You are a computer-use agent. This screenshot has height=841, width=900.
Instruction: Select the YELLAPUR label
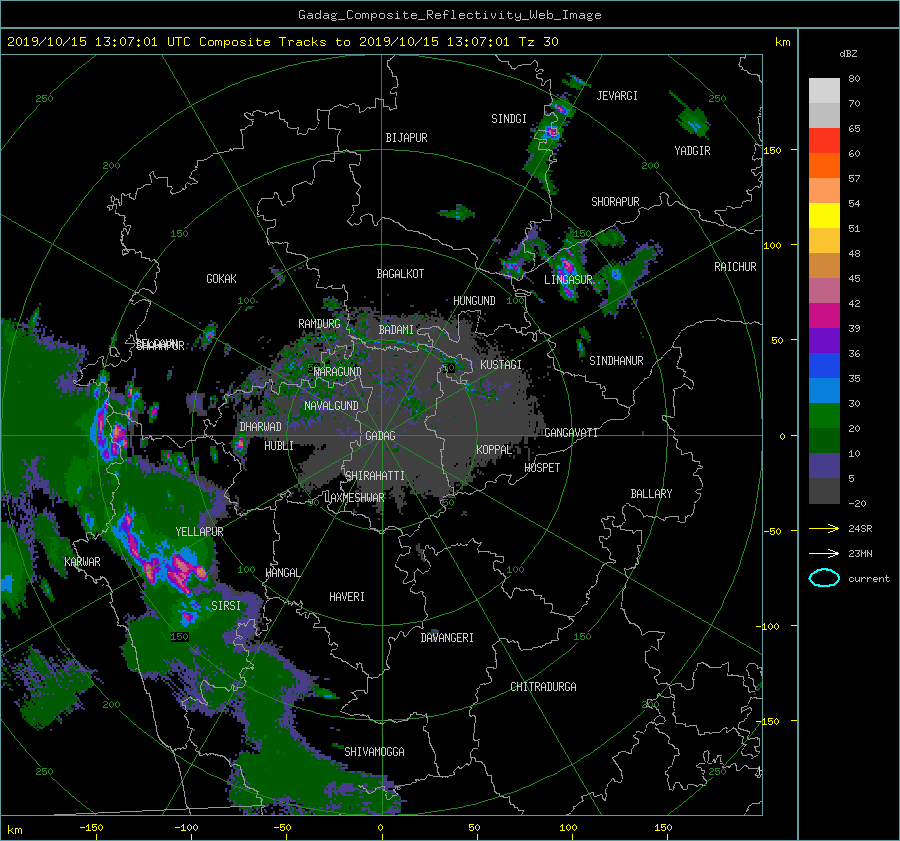pyautogui.click(x=199, y=532)
